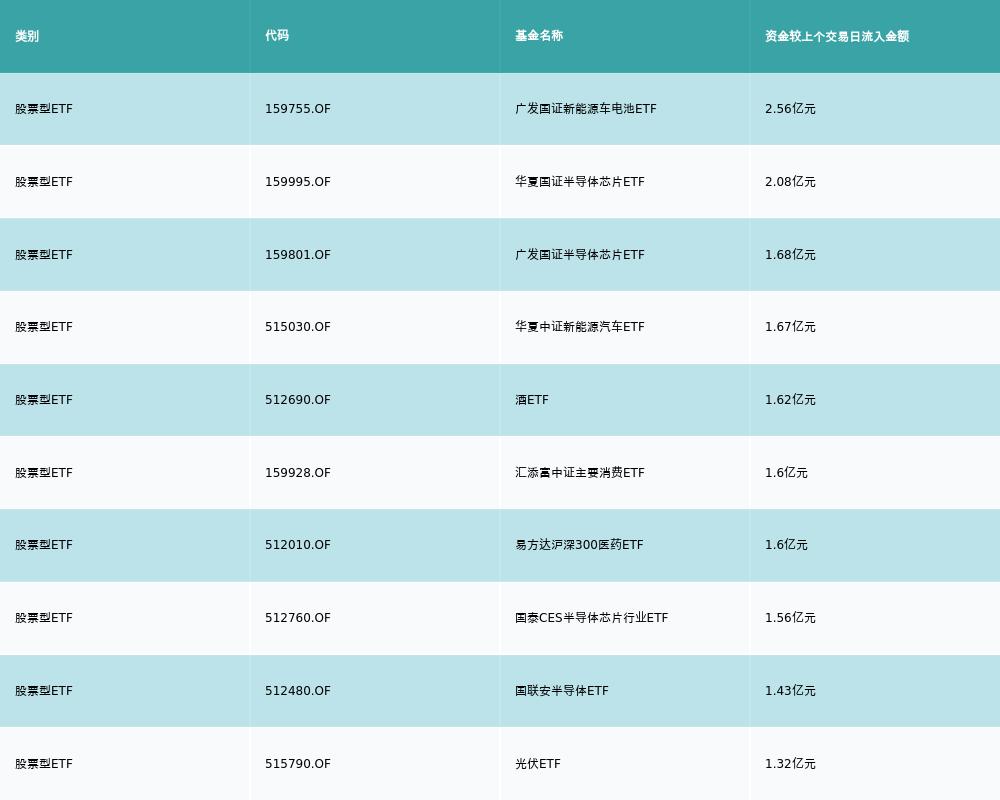Select fund 光伏ETF
Screen dimensions: 1000x800
click(538, 764)
